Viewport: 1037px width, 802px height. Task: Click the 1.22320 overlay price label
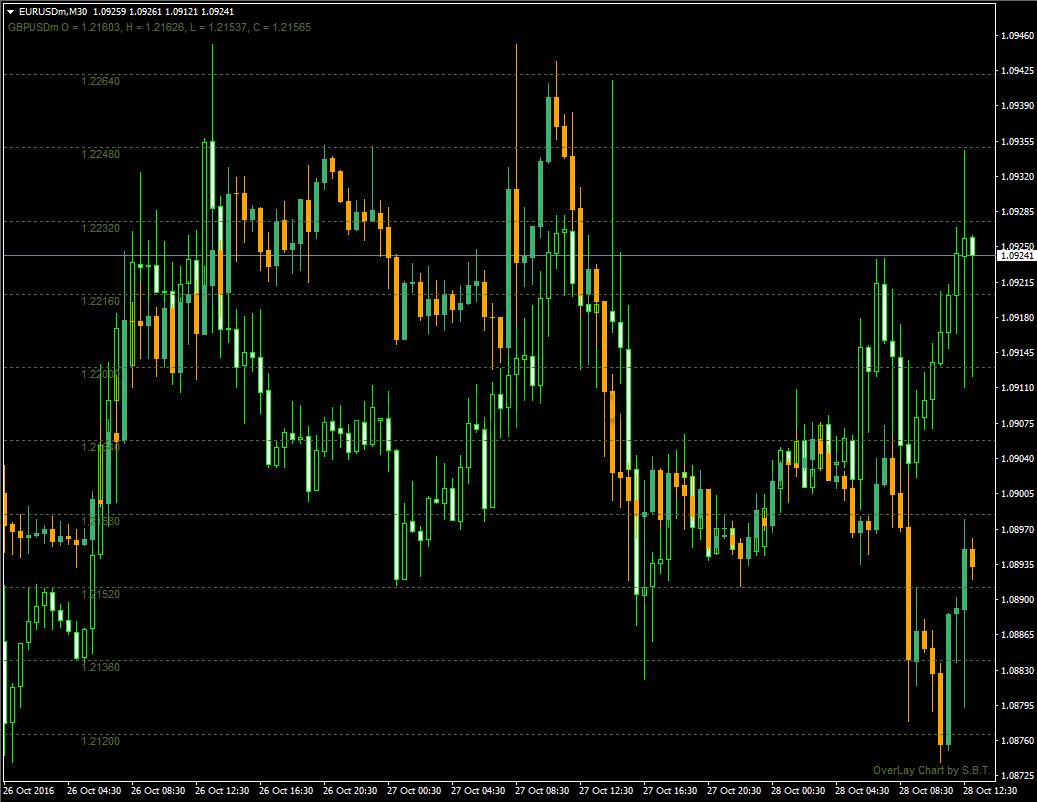[100, 228]
